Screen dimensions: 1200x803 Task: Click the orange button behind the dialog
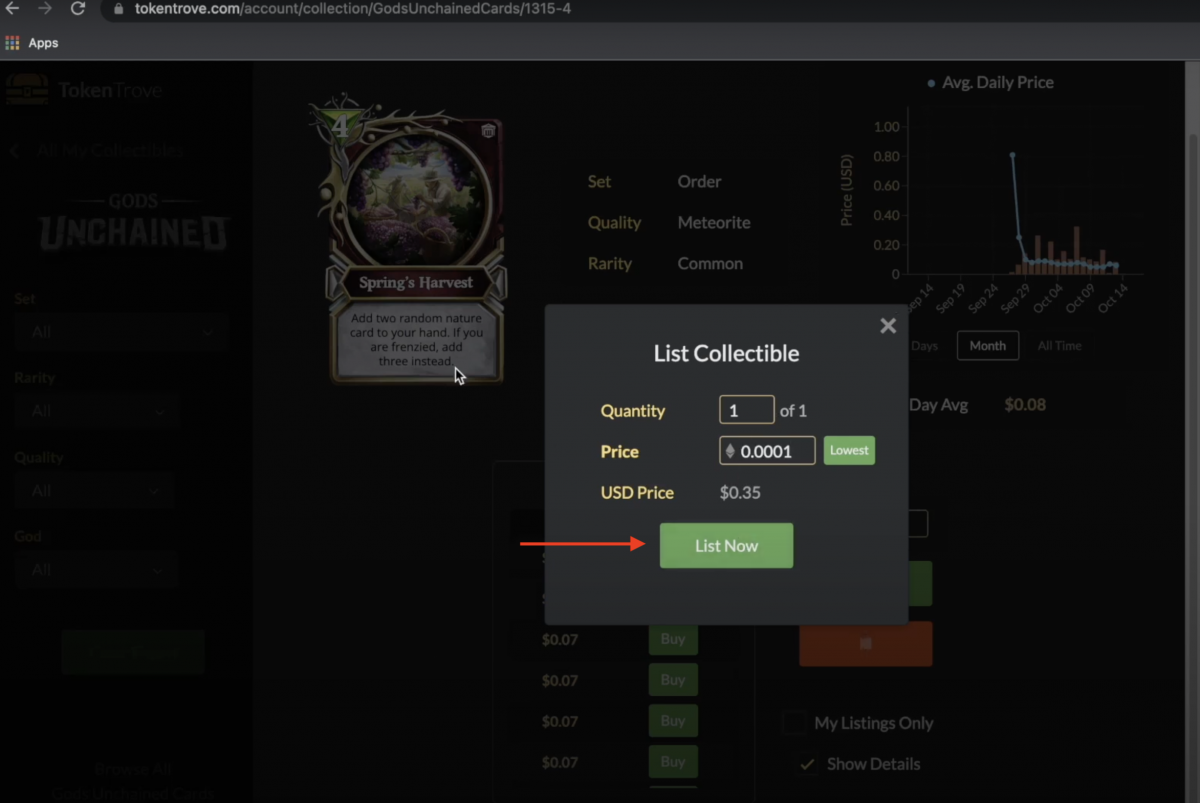point(865,644)
